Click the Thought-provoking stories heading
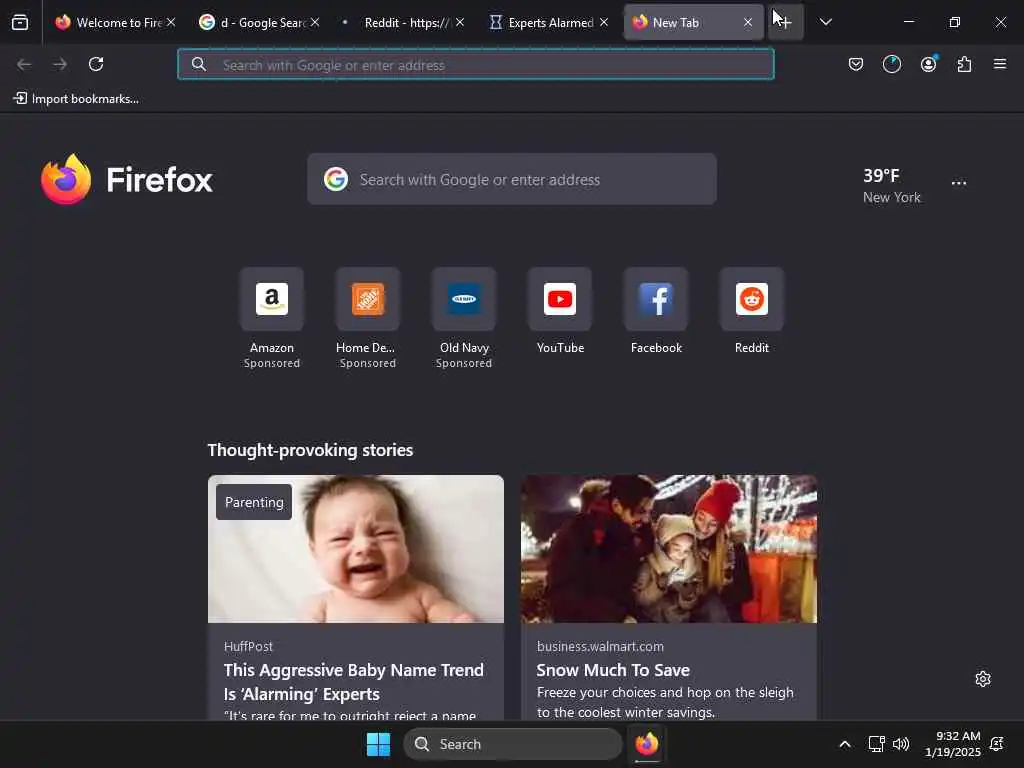The image size is (1024, 768). 310,450
